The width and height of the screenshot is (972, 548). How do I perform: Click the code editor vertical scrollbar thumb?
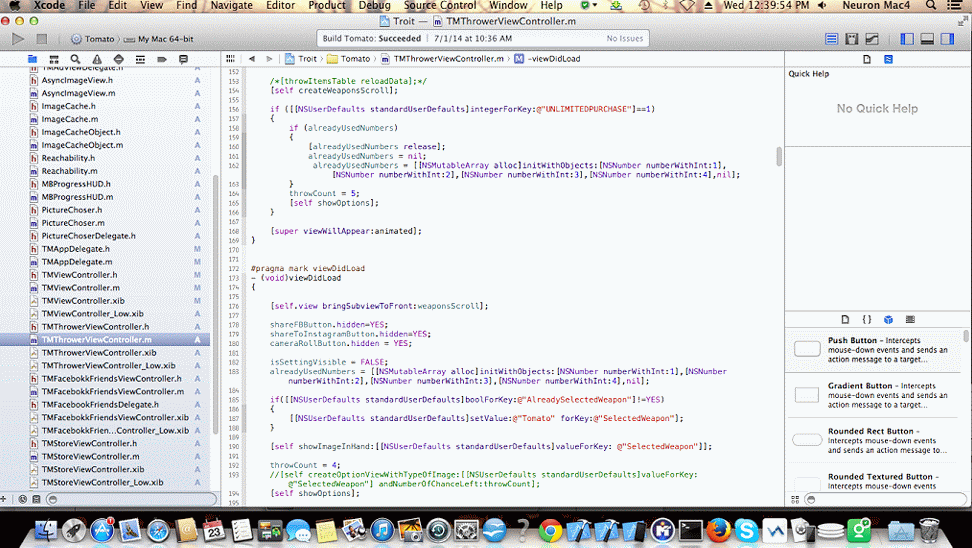coord(779,156)
